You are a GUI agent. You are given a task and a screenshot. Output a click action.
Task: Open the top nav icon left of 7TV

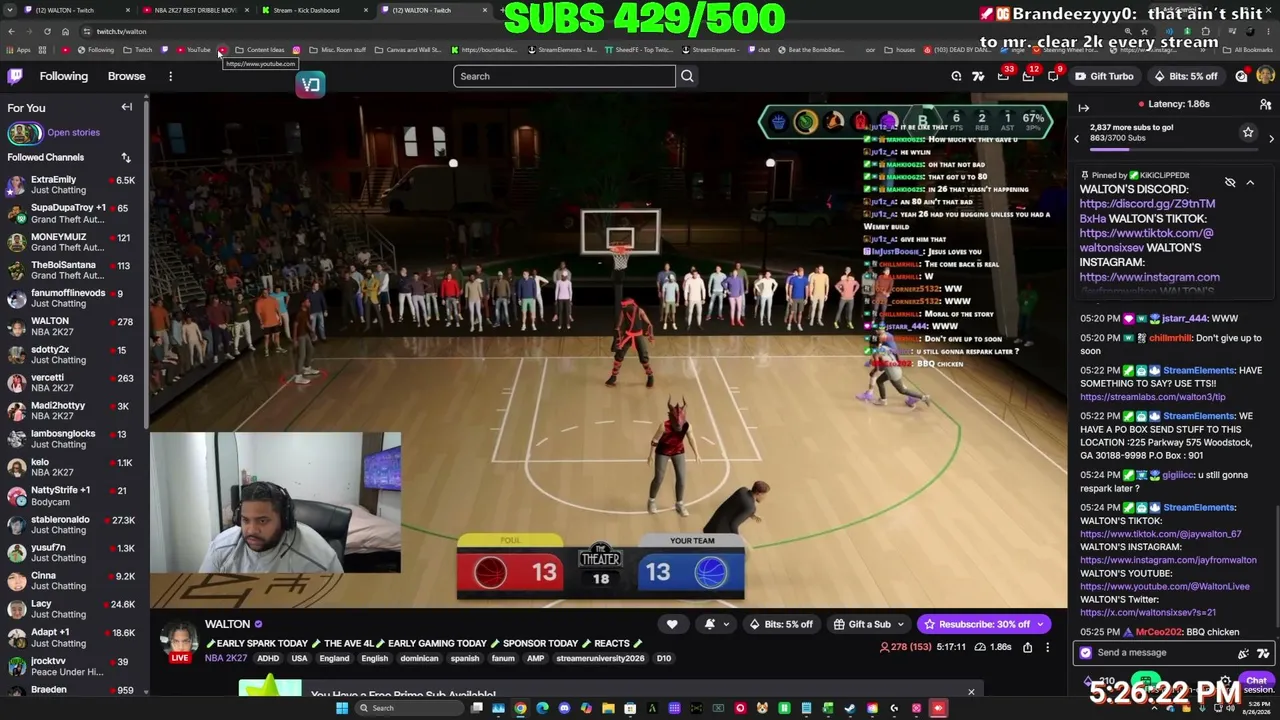click(956, 76)
